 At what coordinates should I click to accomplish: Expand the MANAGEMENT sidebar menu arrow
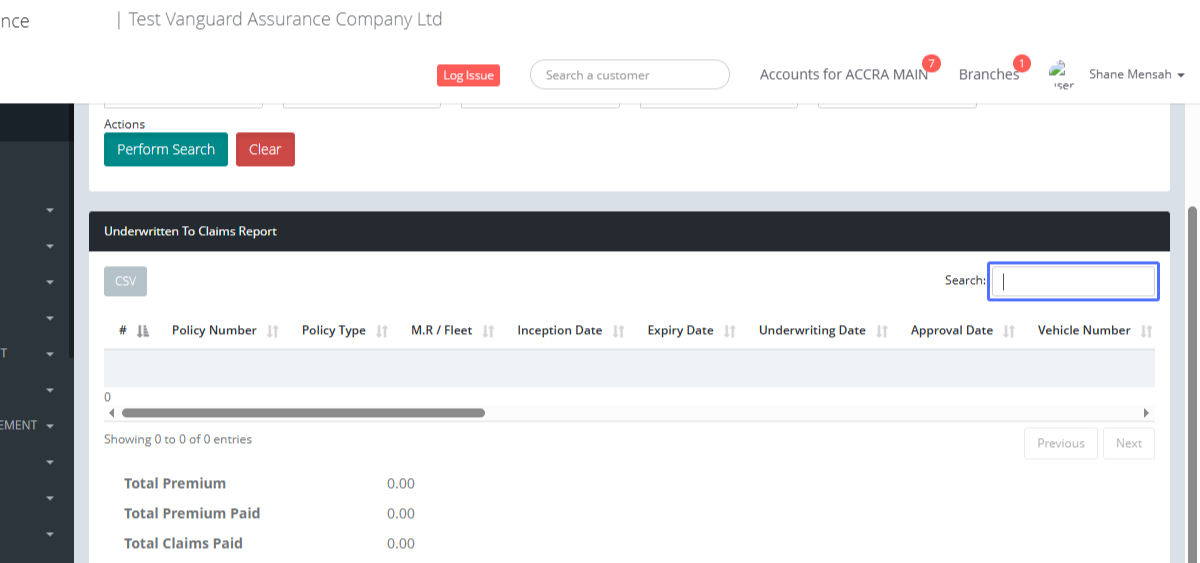coord(50,426)
